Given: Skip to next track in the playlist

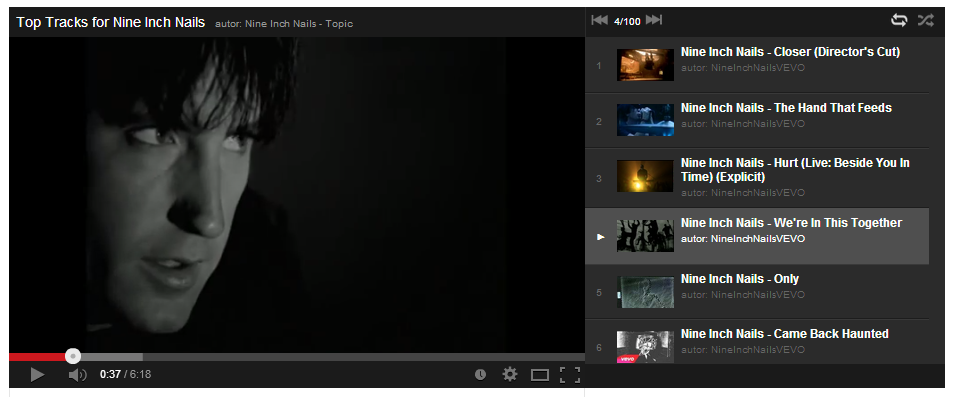Looking at the screenshot, I should point(653,21).
